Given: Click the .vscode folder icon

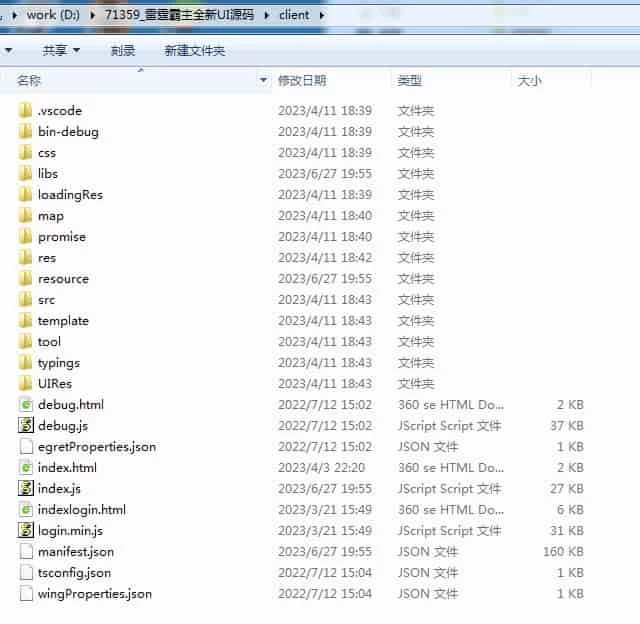Looking at the screenshot, I should click(x=26, y=111).
